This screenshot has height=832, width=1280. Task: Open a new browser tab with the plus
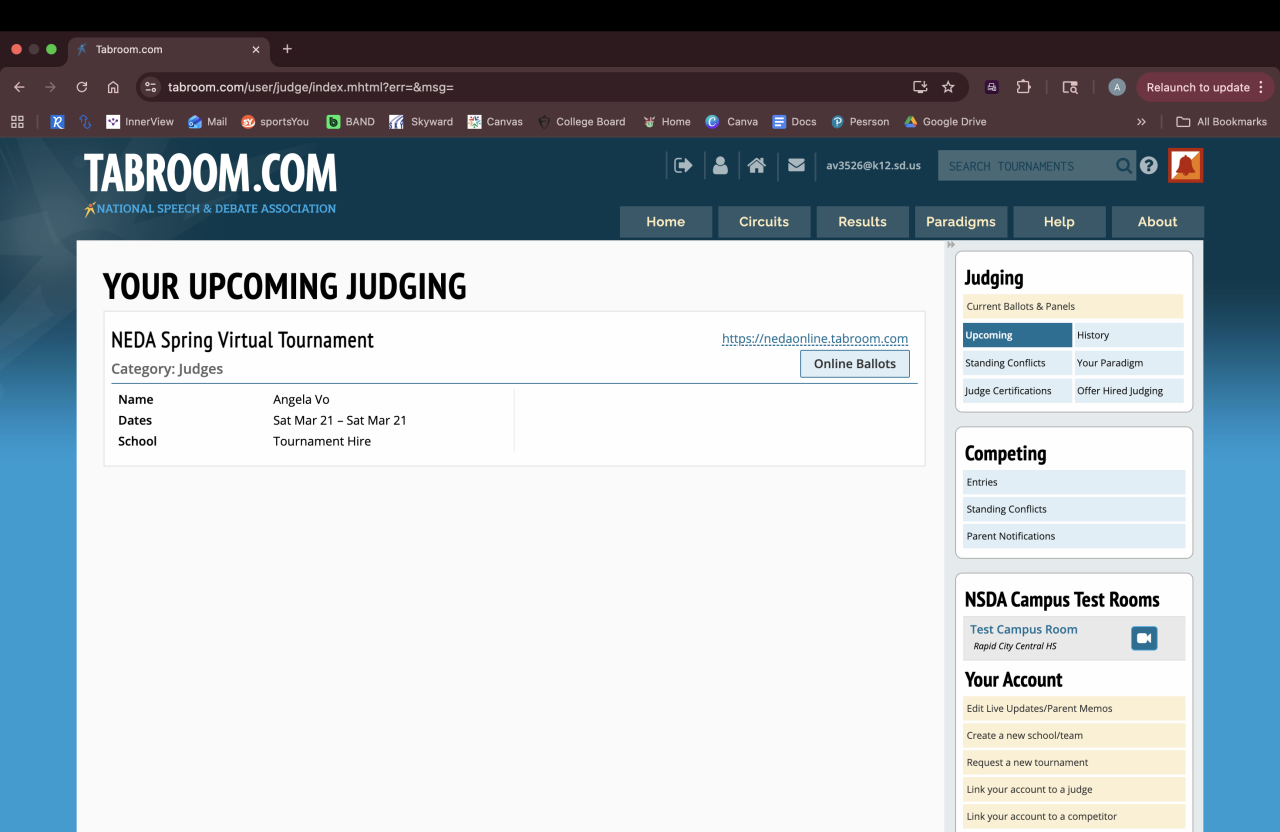click(x=287, y=49)
